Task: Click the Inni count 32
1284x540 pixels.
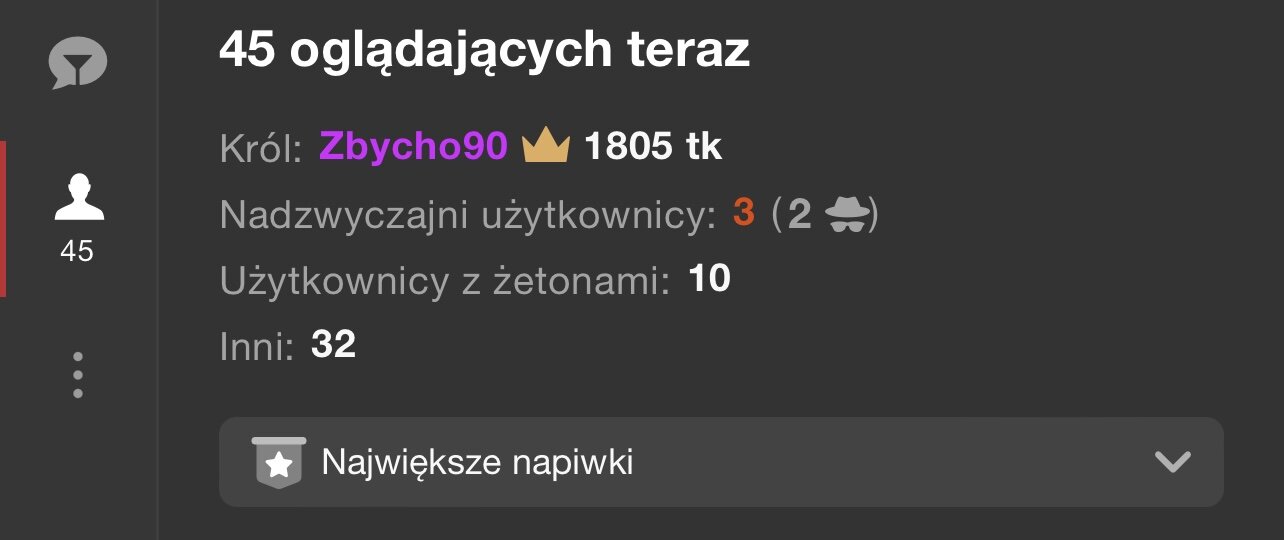Action: [x=333, y=345]
